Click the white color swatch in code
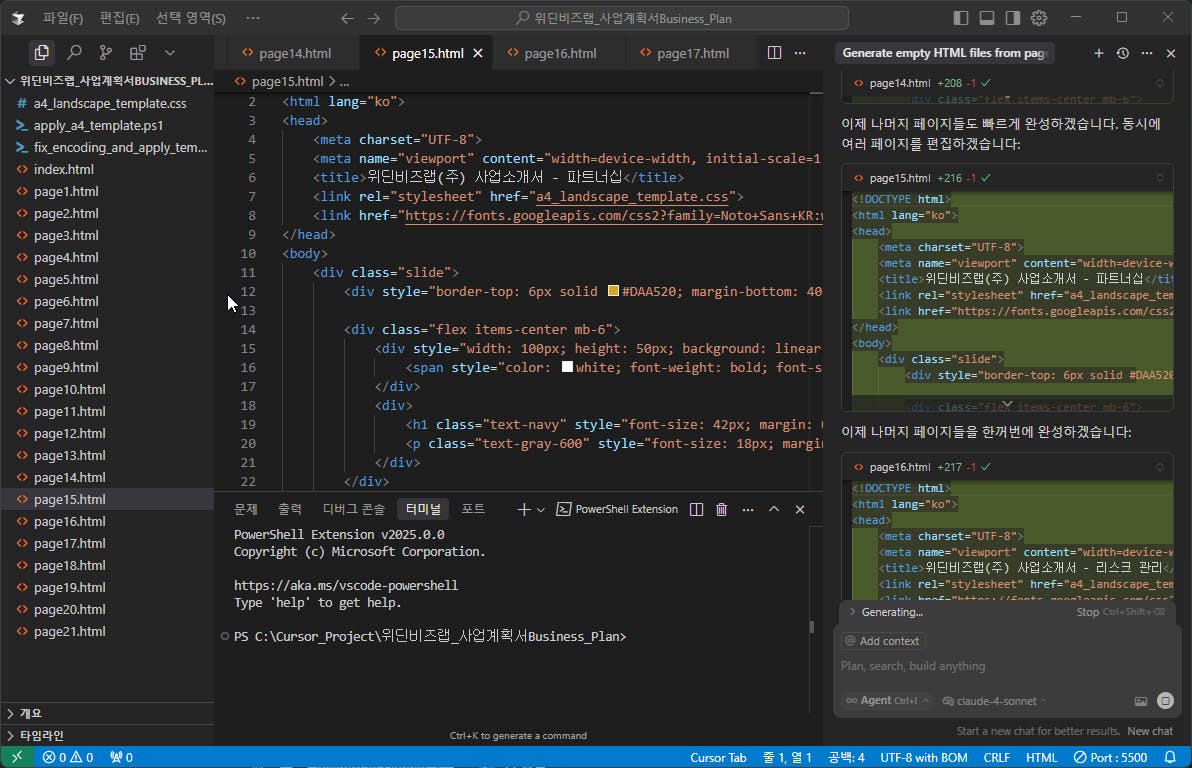 tap(567, 367)
